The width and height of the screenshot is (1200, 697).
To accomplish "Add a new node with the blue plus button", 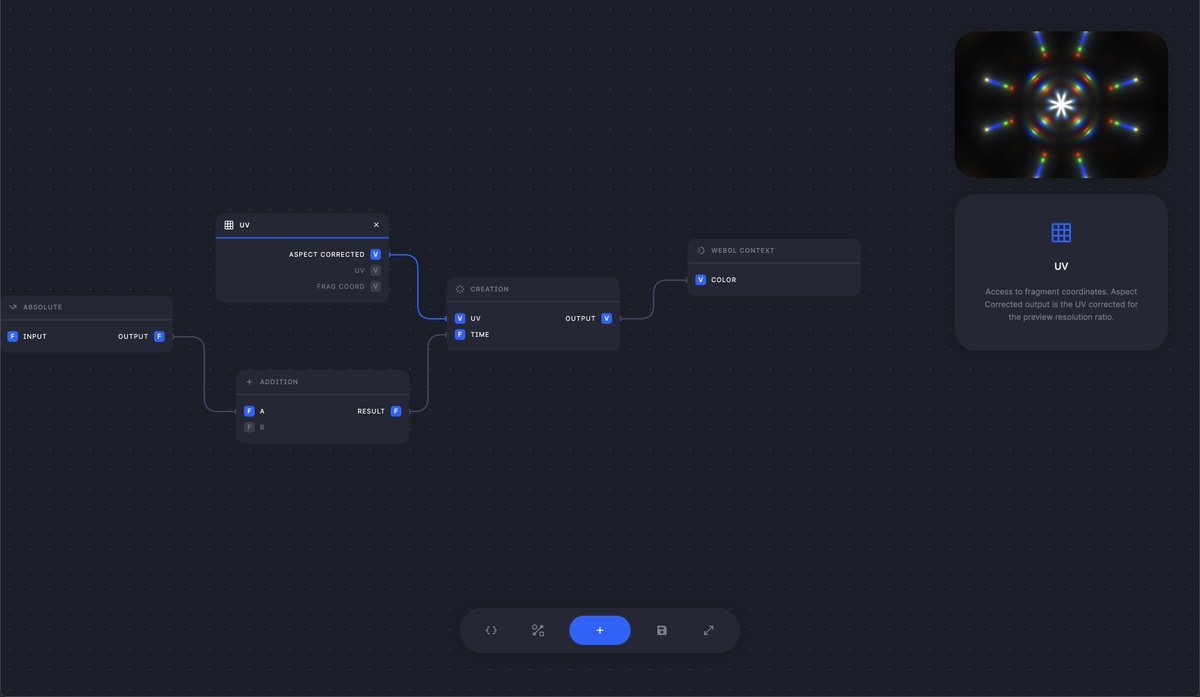I will [x=600, y=630].
